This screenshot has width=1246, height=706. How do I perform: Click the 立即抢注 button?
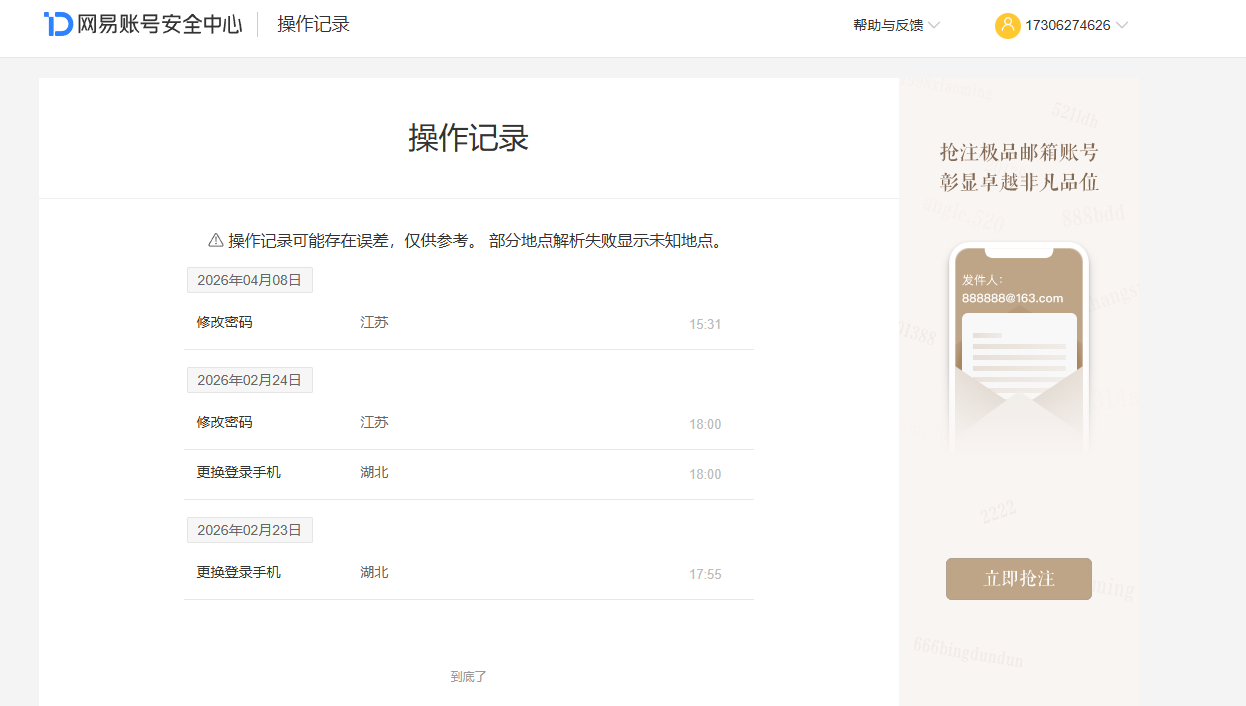pos(1019,579)
